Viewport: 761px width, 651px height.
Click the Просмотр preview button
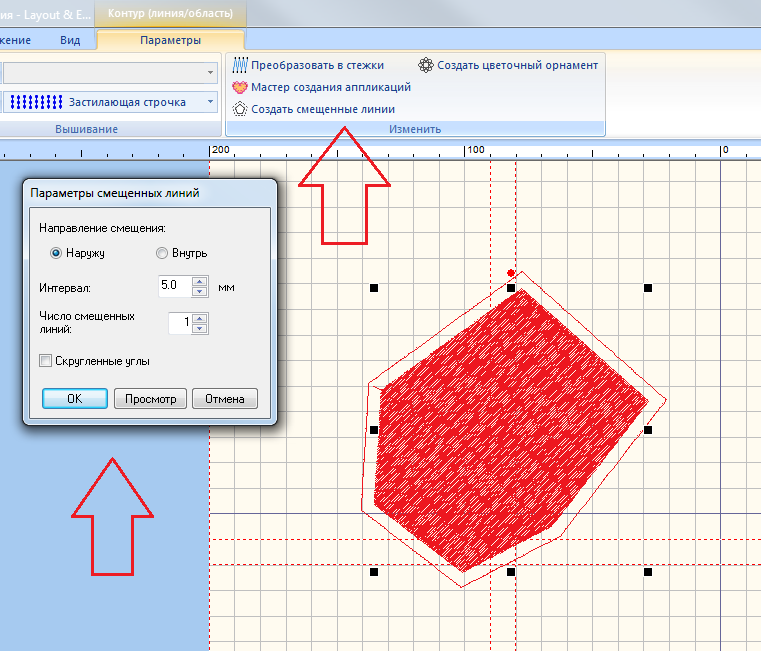click(x=150, y=399)
